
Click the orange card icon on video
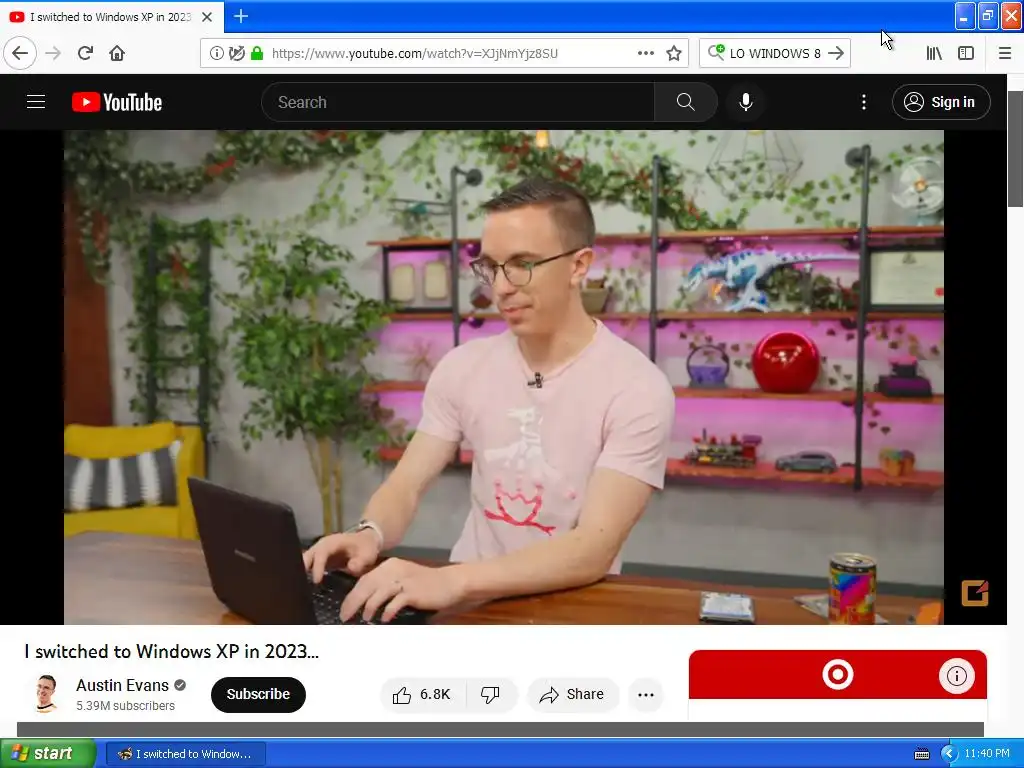974,593
